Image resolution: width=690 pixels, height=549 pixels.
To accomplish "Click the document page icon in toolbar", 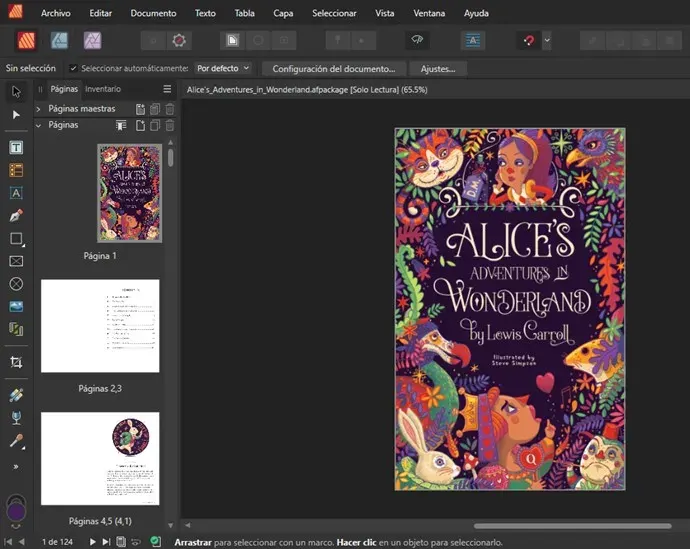I will pos(232,40).
